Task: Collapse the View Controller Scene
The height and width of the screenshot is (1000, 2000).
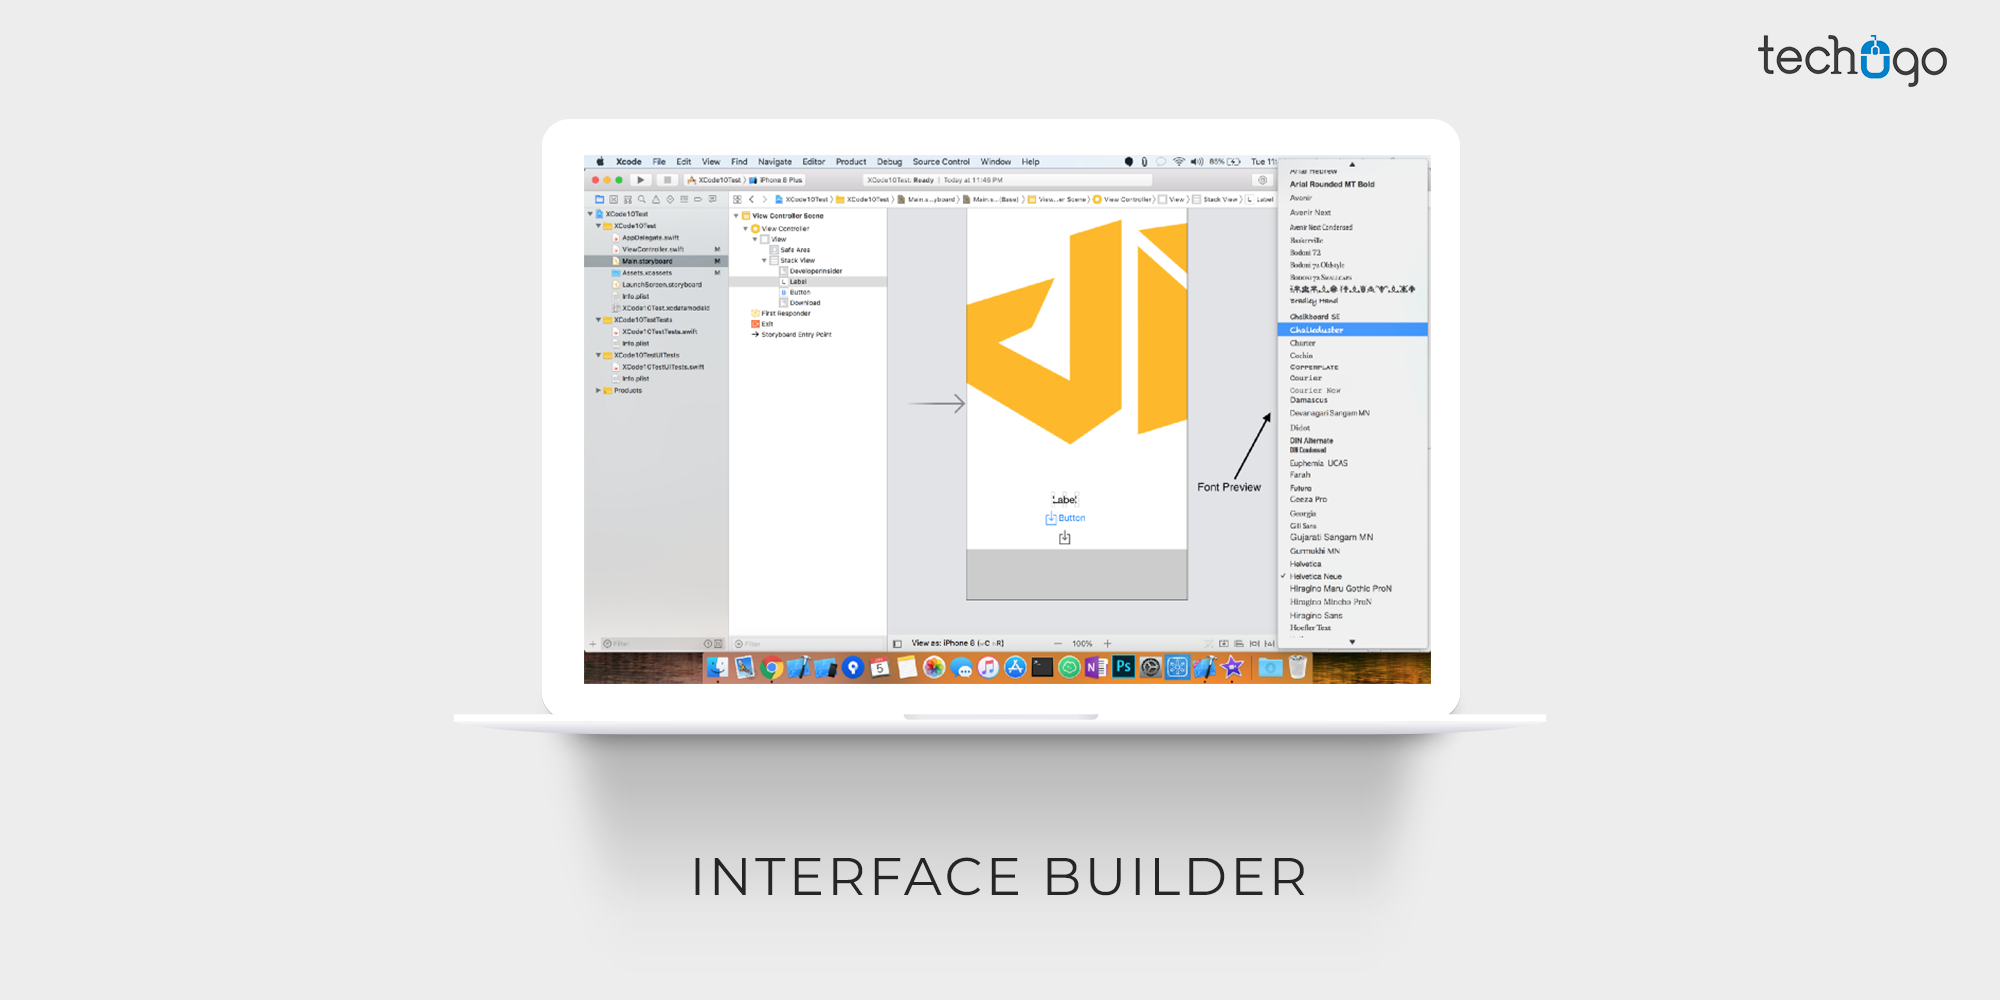Action: pyautogui.click(x=736, y=216)
